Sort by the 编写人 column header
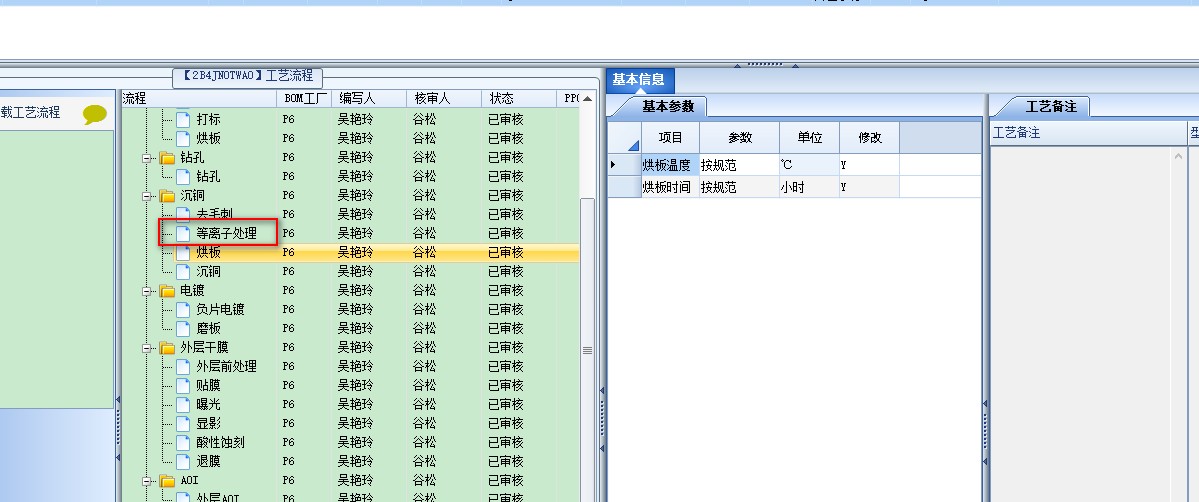 coord(369,98)
